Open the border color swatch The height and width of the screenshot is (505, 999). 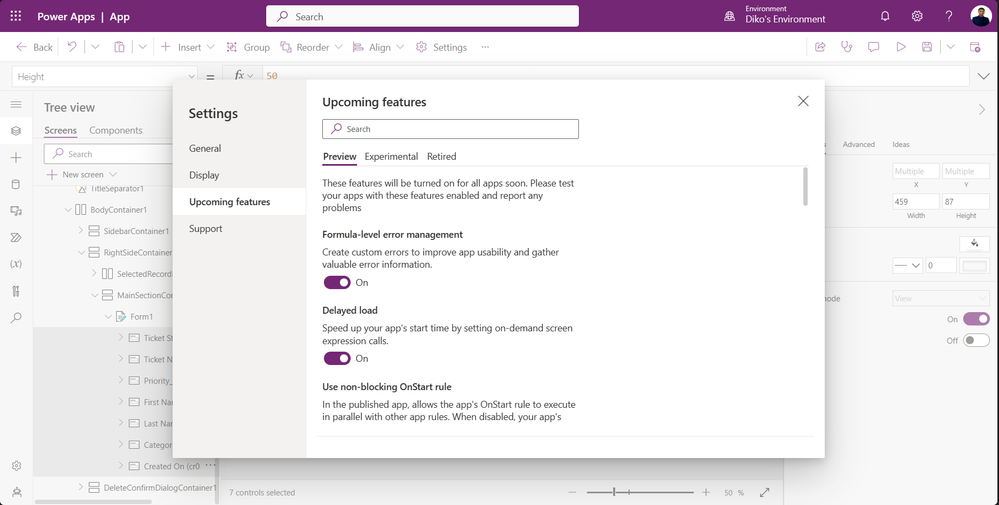click(x=975, y=266)
